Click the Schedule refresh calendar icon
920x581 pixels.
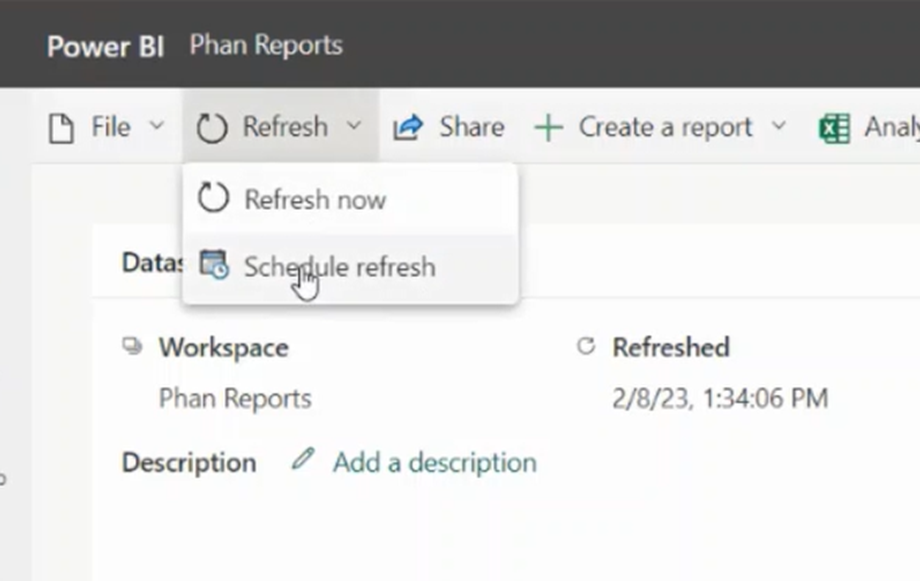click(x=214, y=265)
